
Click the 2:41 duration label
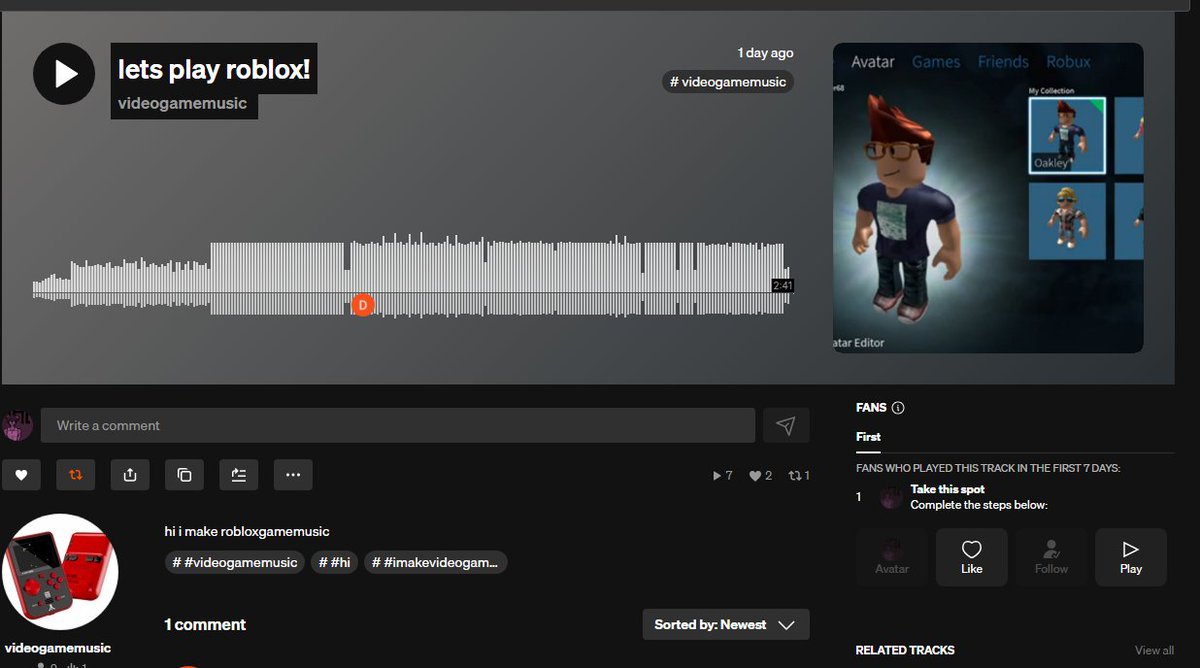point(782,286)
